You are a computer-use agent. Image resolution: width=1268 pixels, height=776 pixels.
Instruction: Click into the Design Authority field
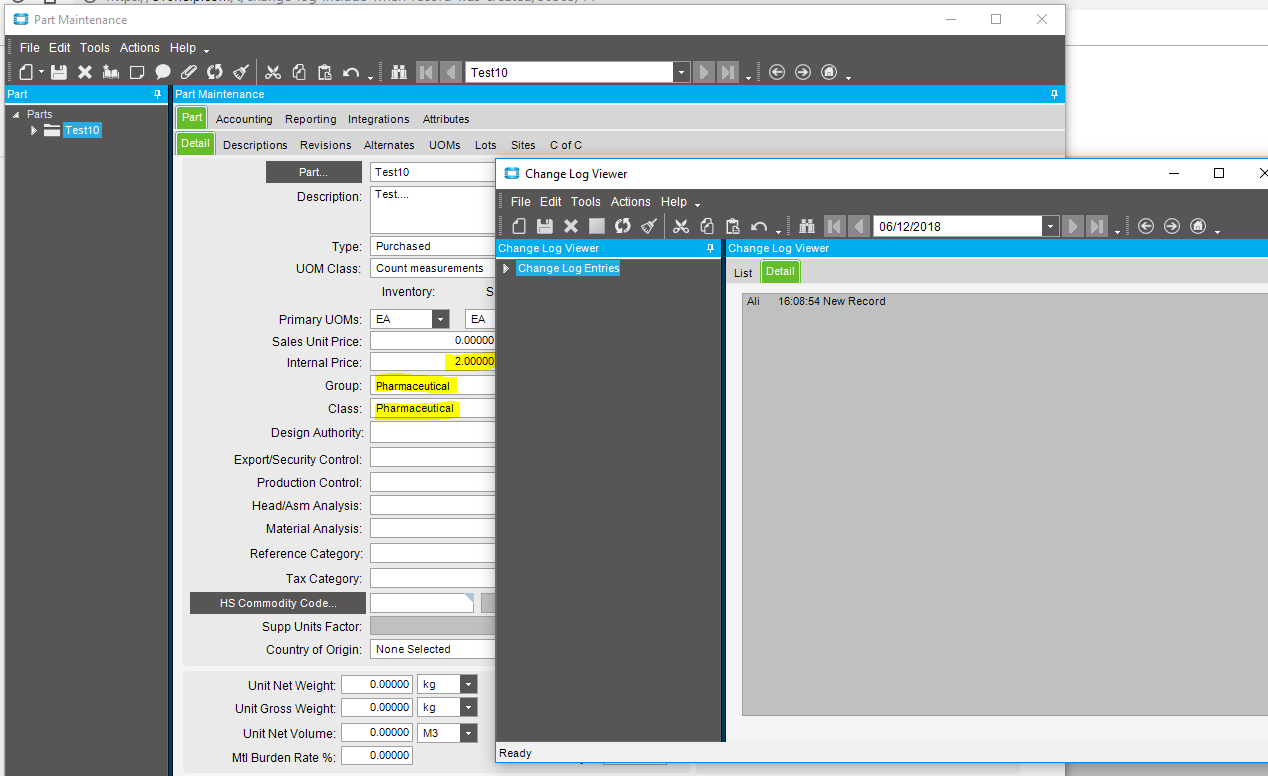coord(432,433)
